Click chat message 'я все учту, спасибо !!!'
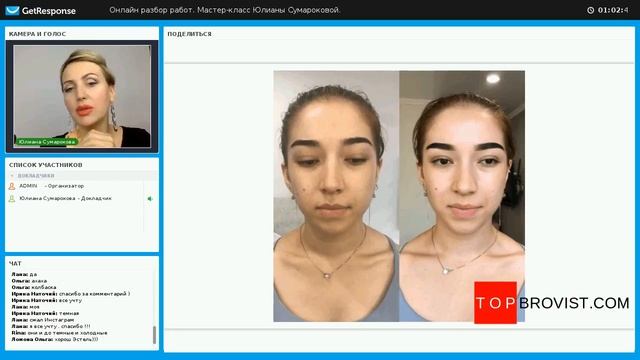This screenshot has height=360, width=640. pyautogui.click(x=51, y=327)
